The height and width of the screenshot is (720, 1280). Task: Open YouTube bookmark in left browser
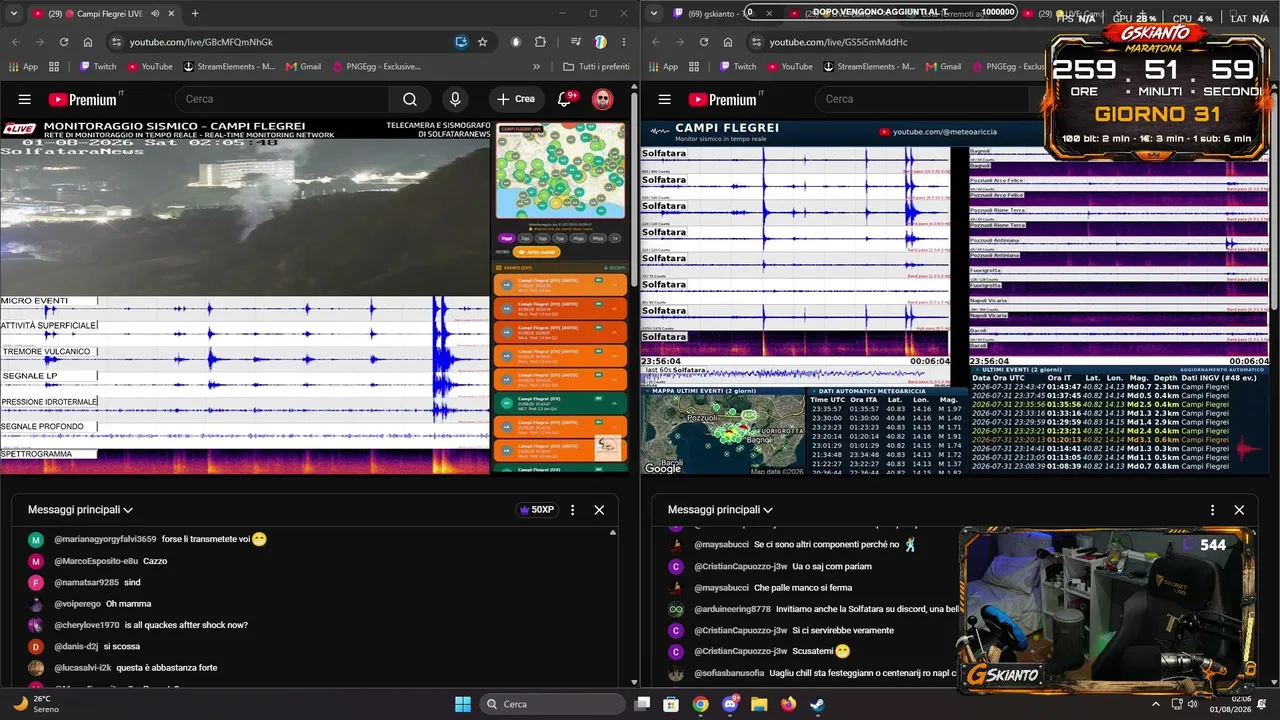148,67
